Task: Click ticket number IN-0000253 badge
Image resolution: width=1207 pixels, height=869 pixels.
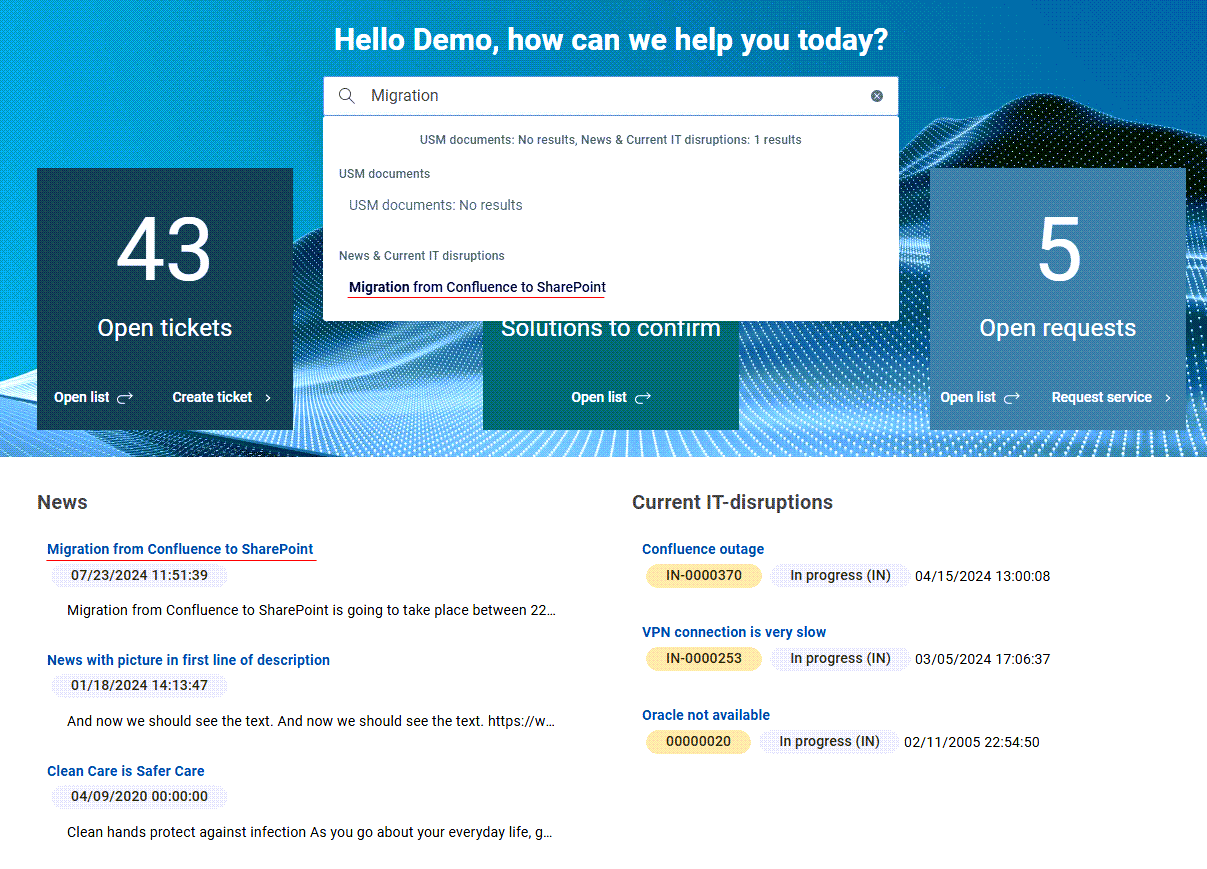Action: (704, 659)
